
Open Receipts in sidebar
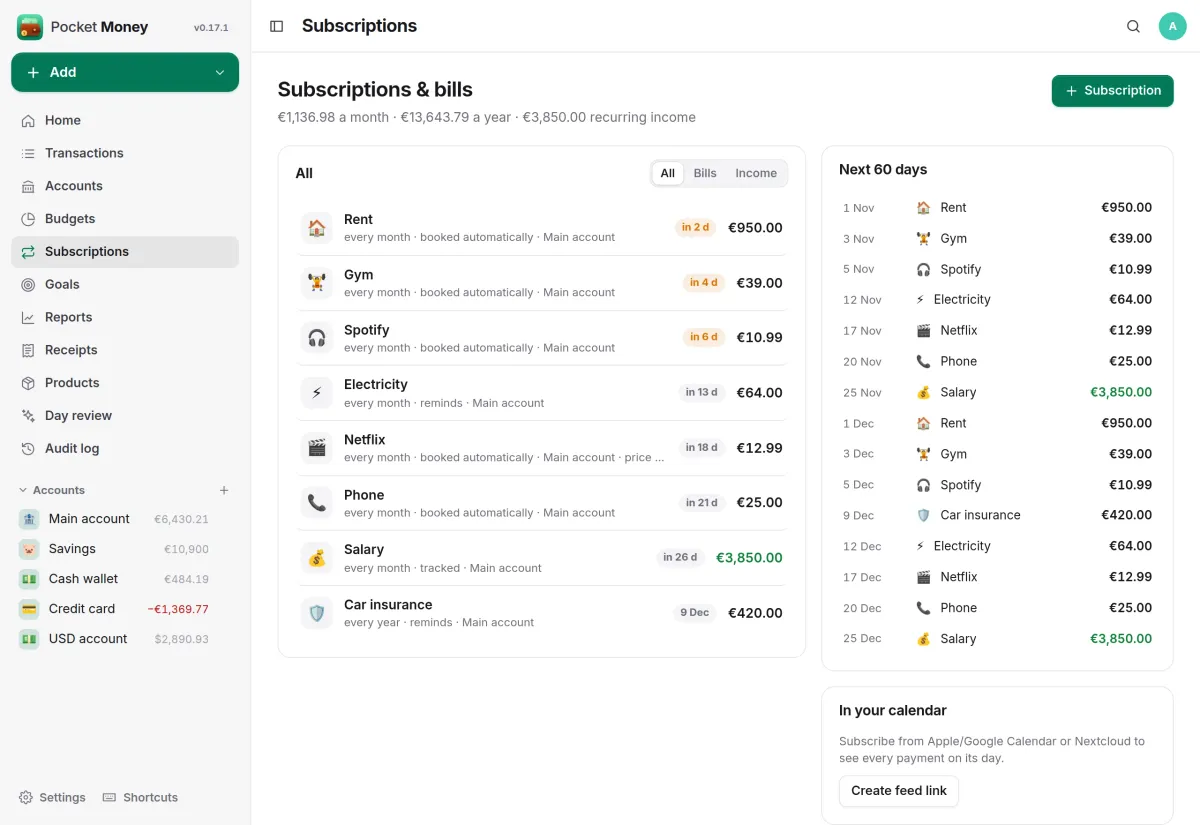point(125,350)
